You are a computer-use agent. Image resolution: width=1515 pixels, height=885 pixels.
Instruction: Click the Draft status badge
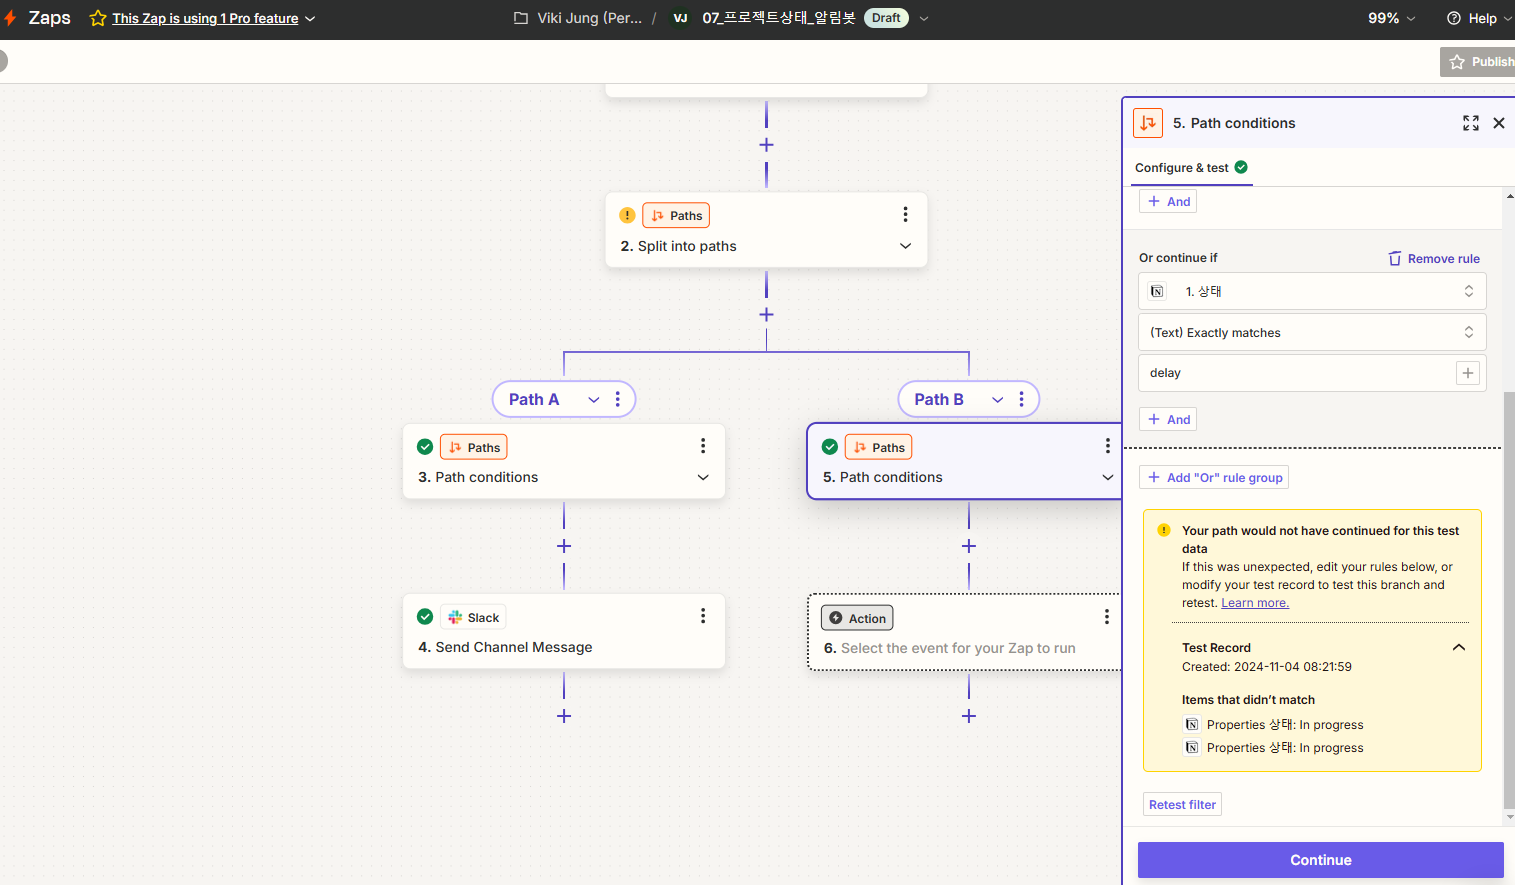coord(886,18)
